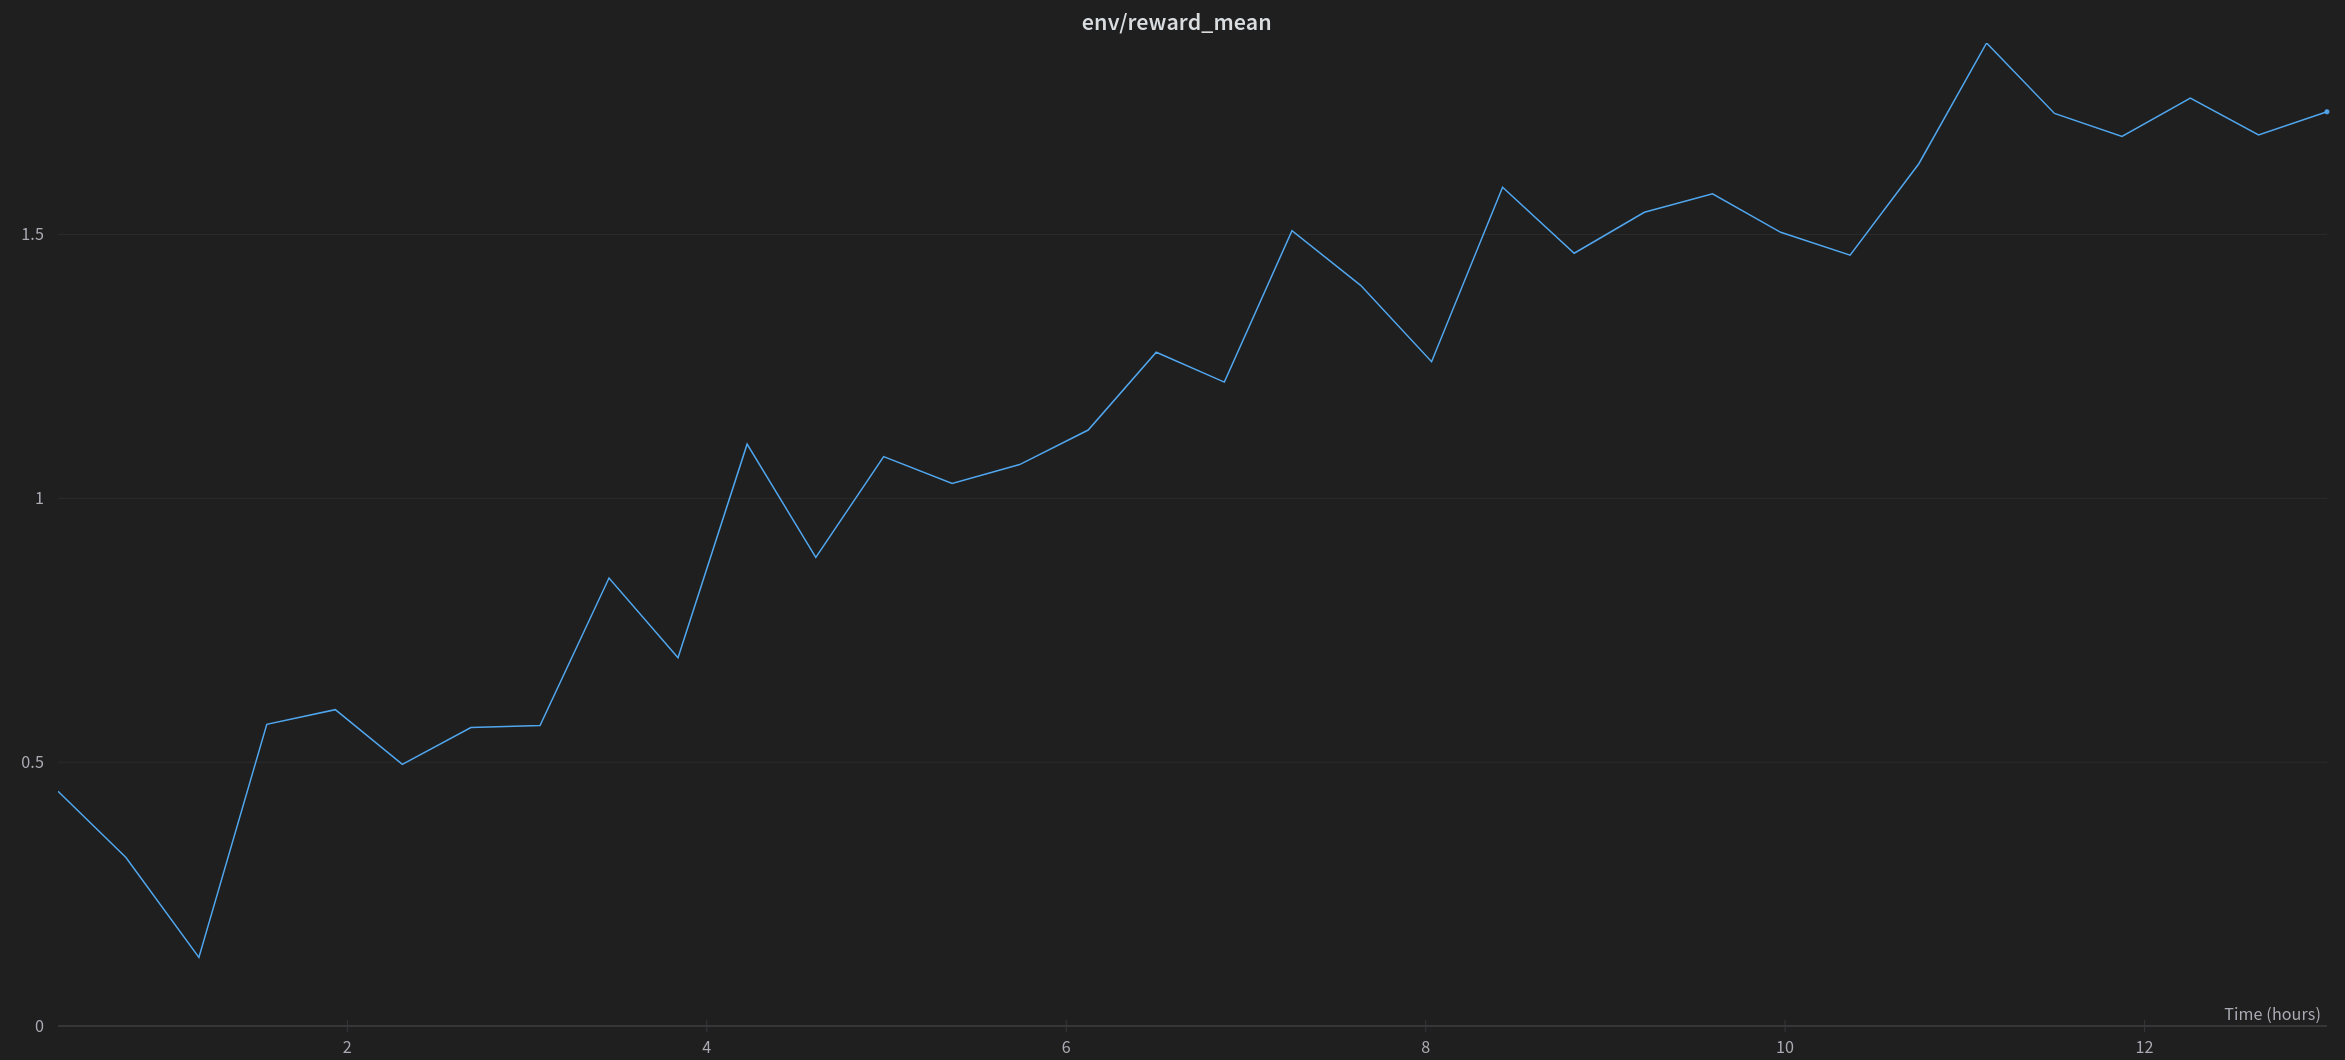The image size is (2345, 1060).
Task: Click the Time (hours) axis label
Action: pyautogui.click(x=2271, y=1014)
